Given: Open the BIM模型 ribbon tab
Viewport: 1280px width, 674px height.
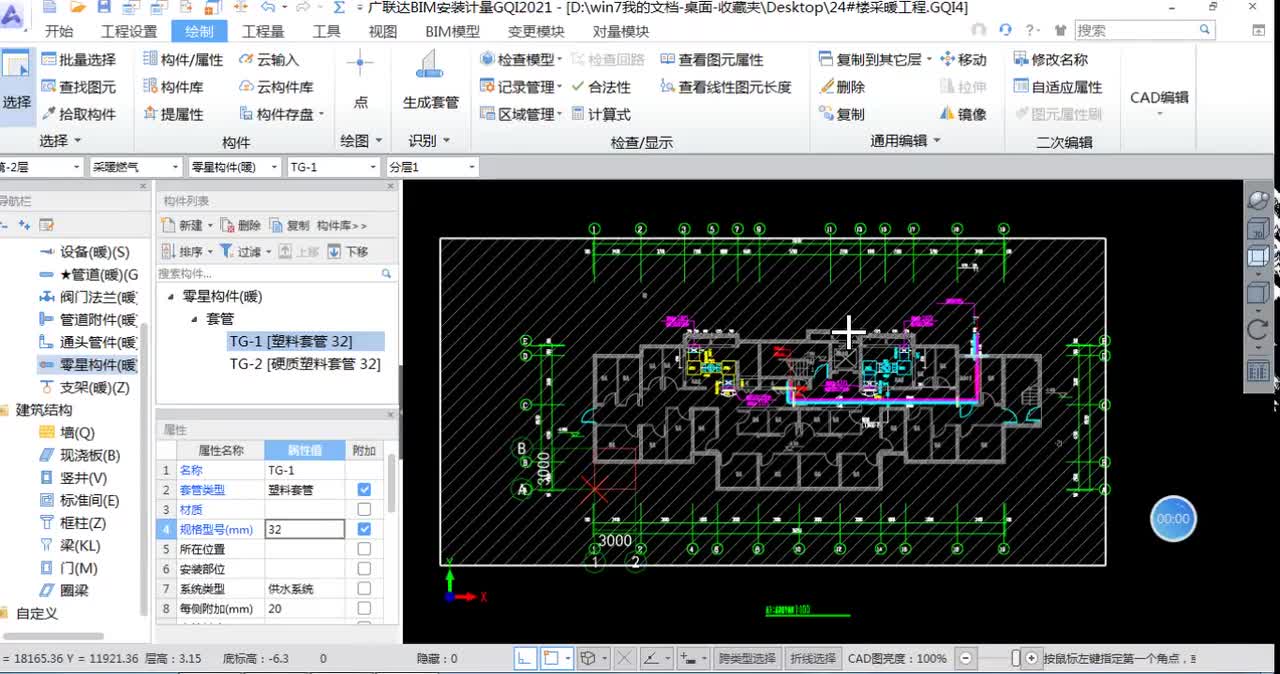Looking at the screenshot, I should click(x=452, y=31).
